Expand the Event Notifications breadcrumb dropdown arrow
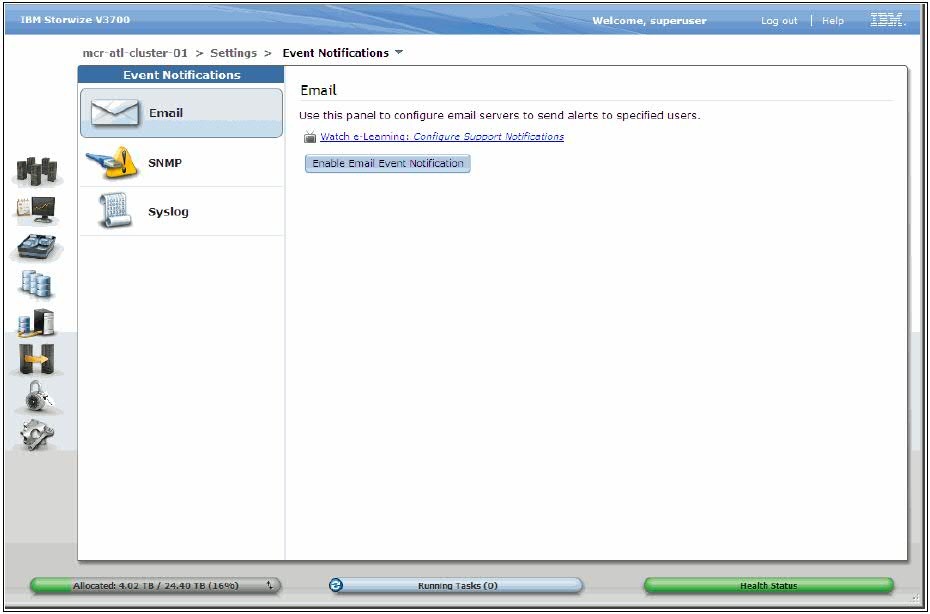This screenshot has height=614, width=930. click(x=399, y=52)
